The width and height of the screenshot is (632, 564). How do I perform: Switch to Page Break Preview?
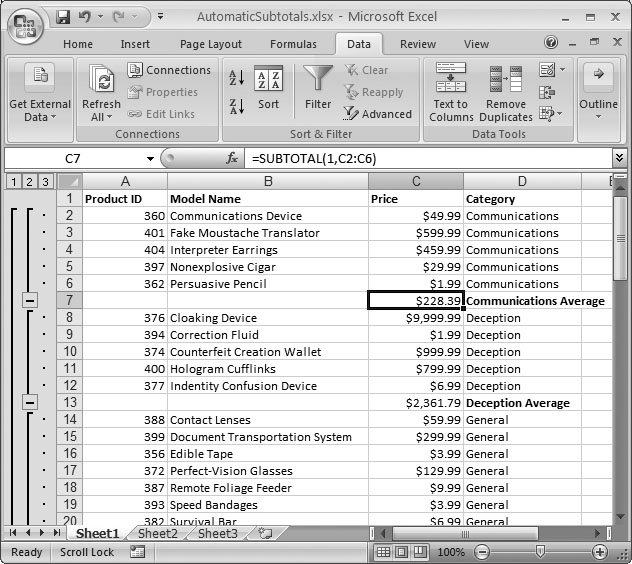420,552
